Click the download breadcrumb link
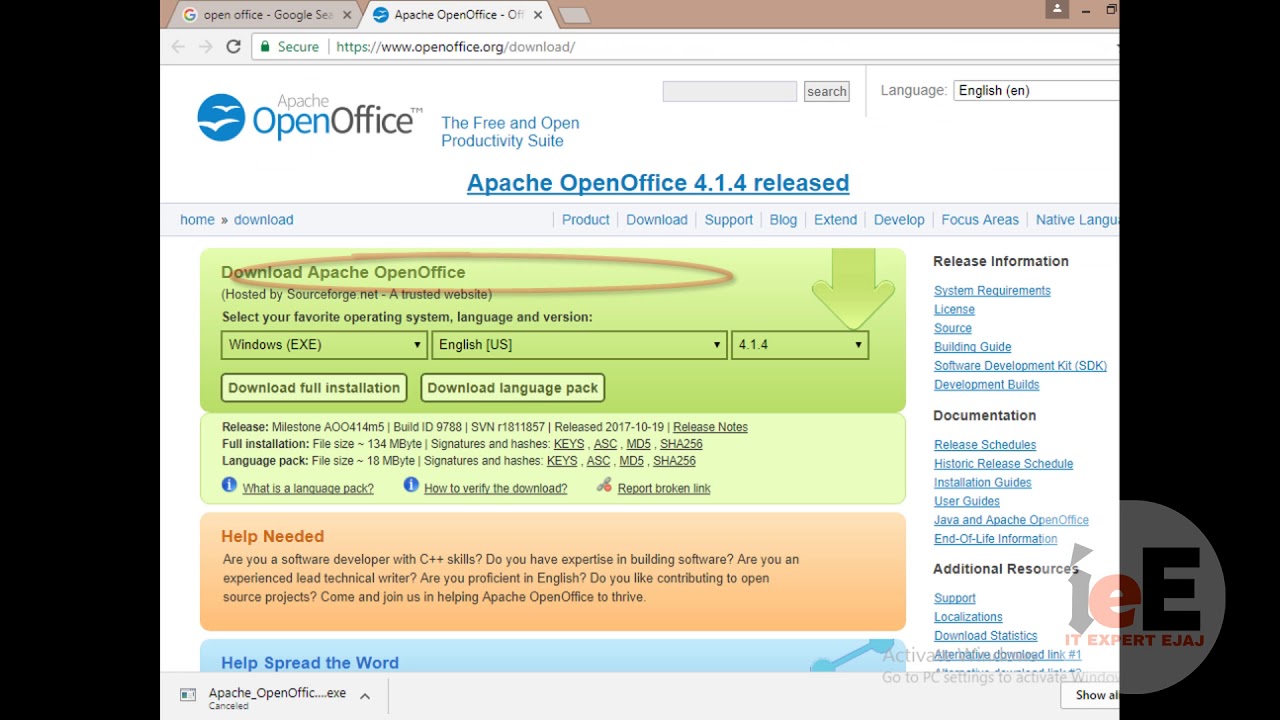This screenshot has width=1280, height=720. (264, 220)
